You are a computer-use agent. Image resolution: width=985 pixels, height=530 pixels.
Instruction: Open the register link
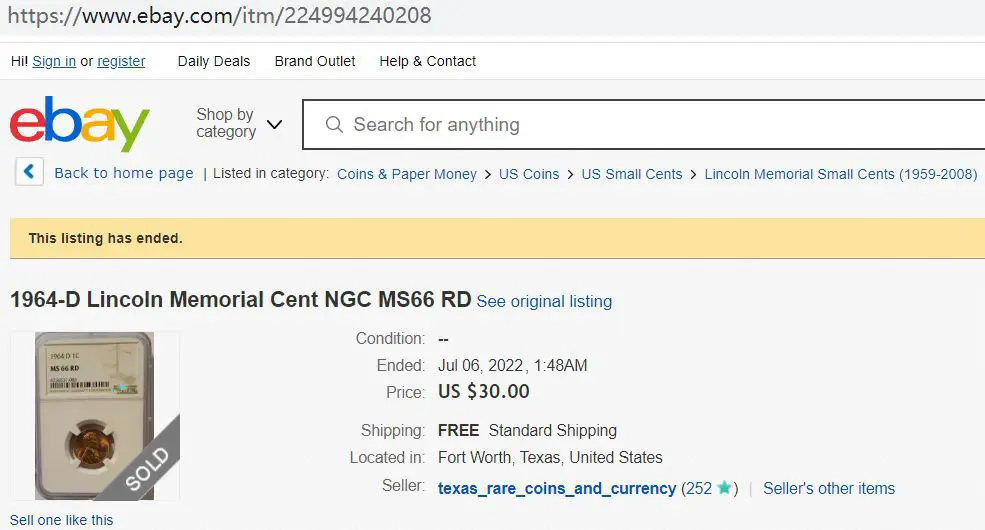point(121,62)
